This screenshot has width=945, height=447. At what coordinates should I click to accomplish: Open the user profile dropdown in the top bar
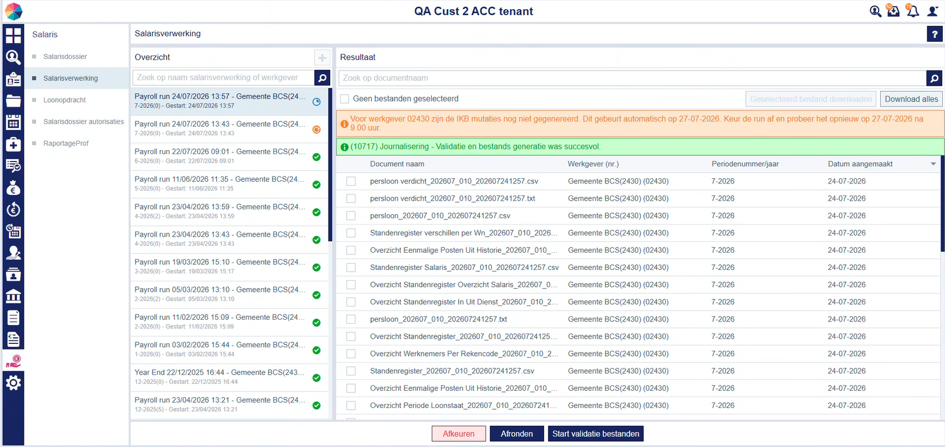click(x=932, y=11)
